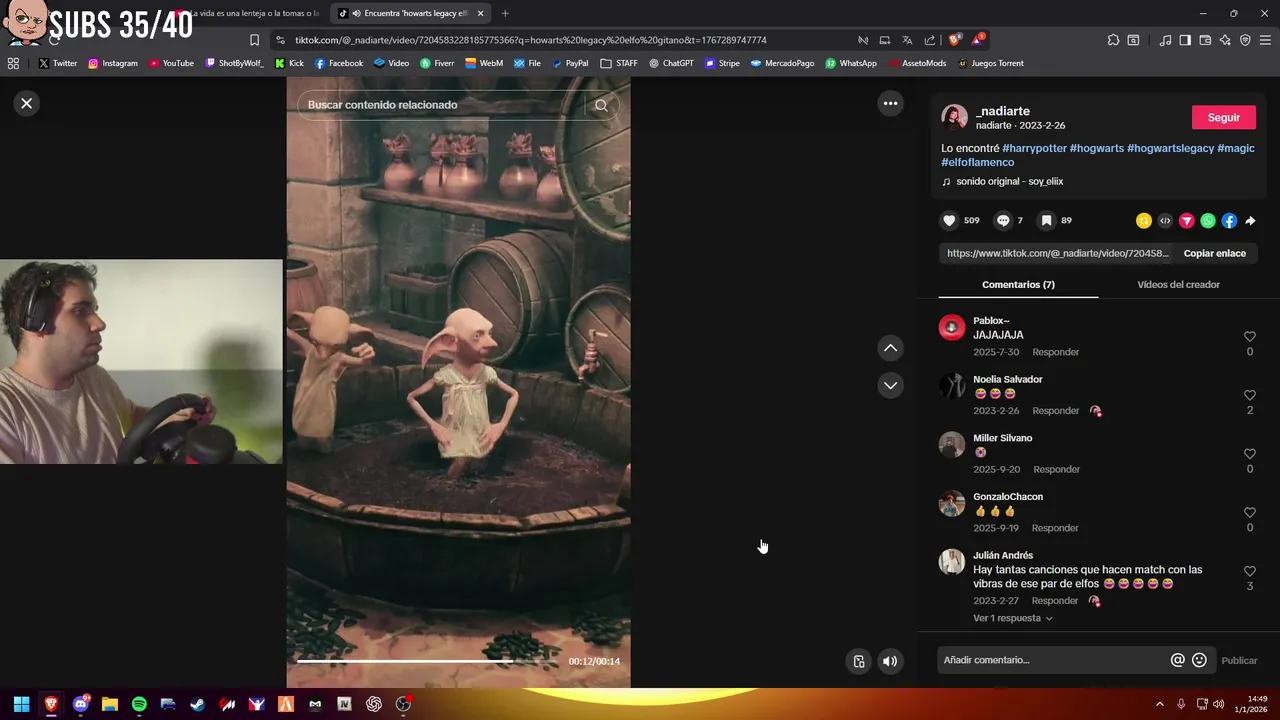Share the video to Facebook
This screenshot has height=720, width=1280.
pos(1229,221)
